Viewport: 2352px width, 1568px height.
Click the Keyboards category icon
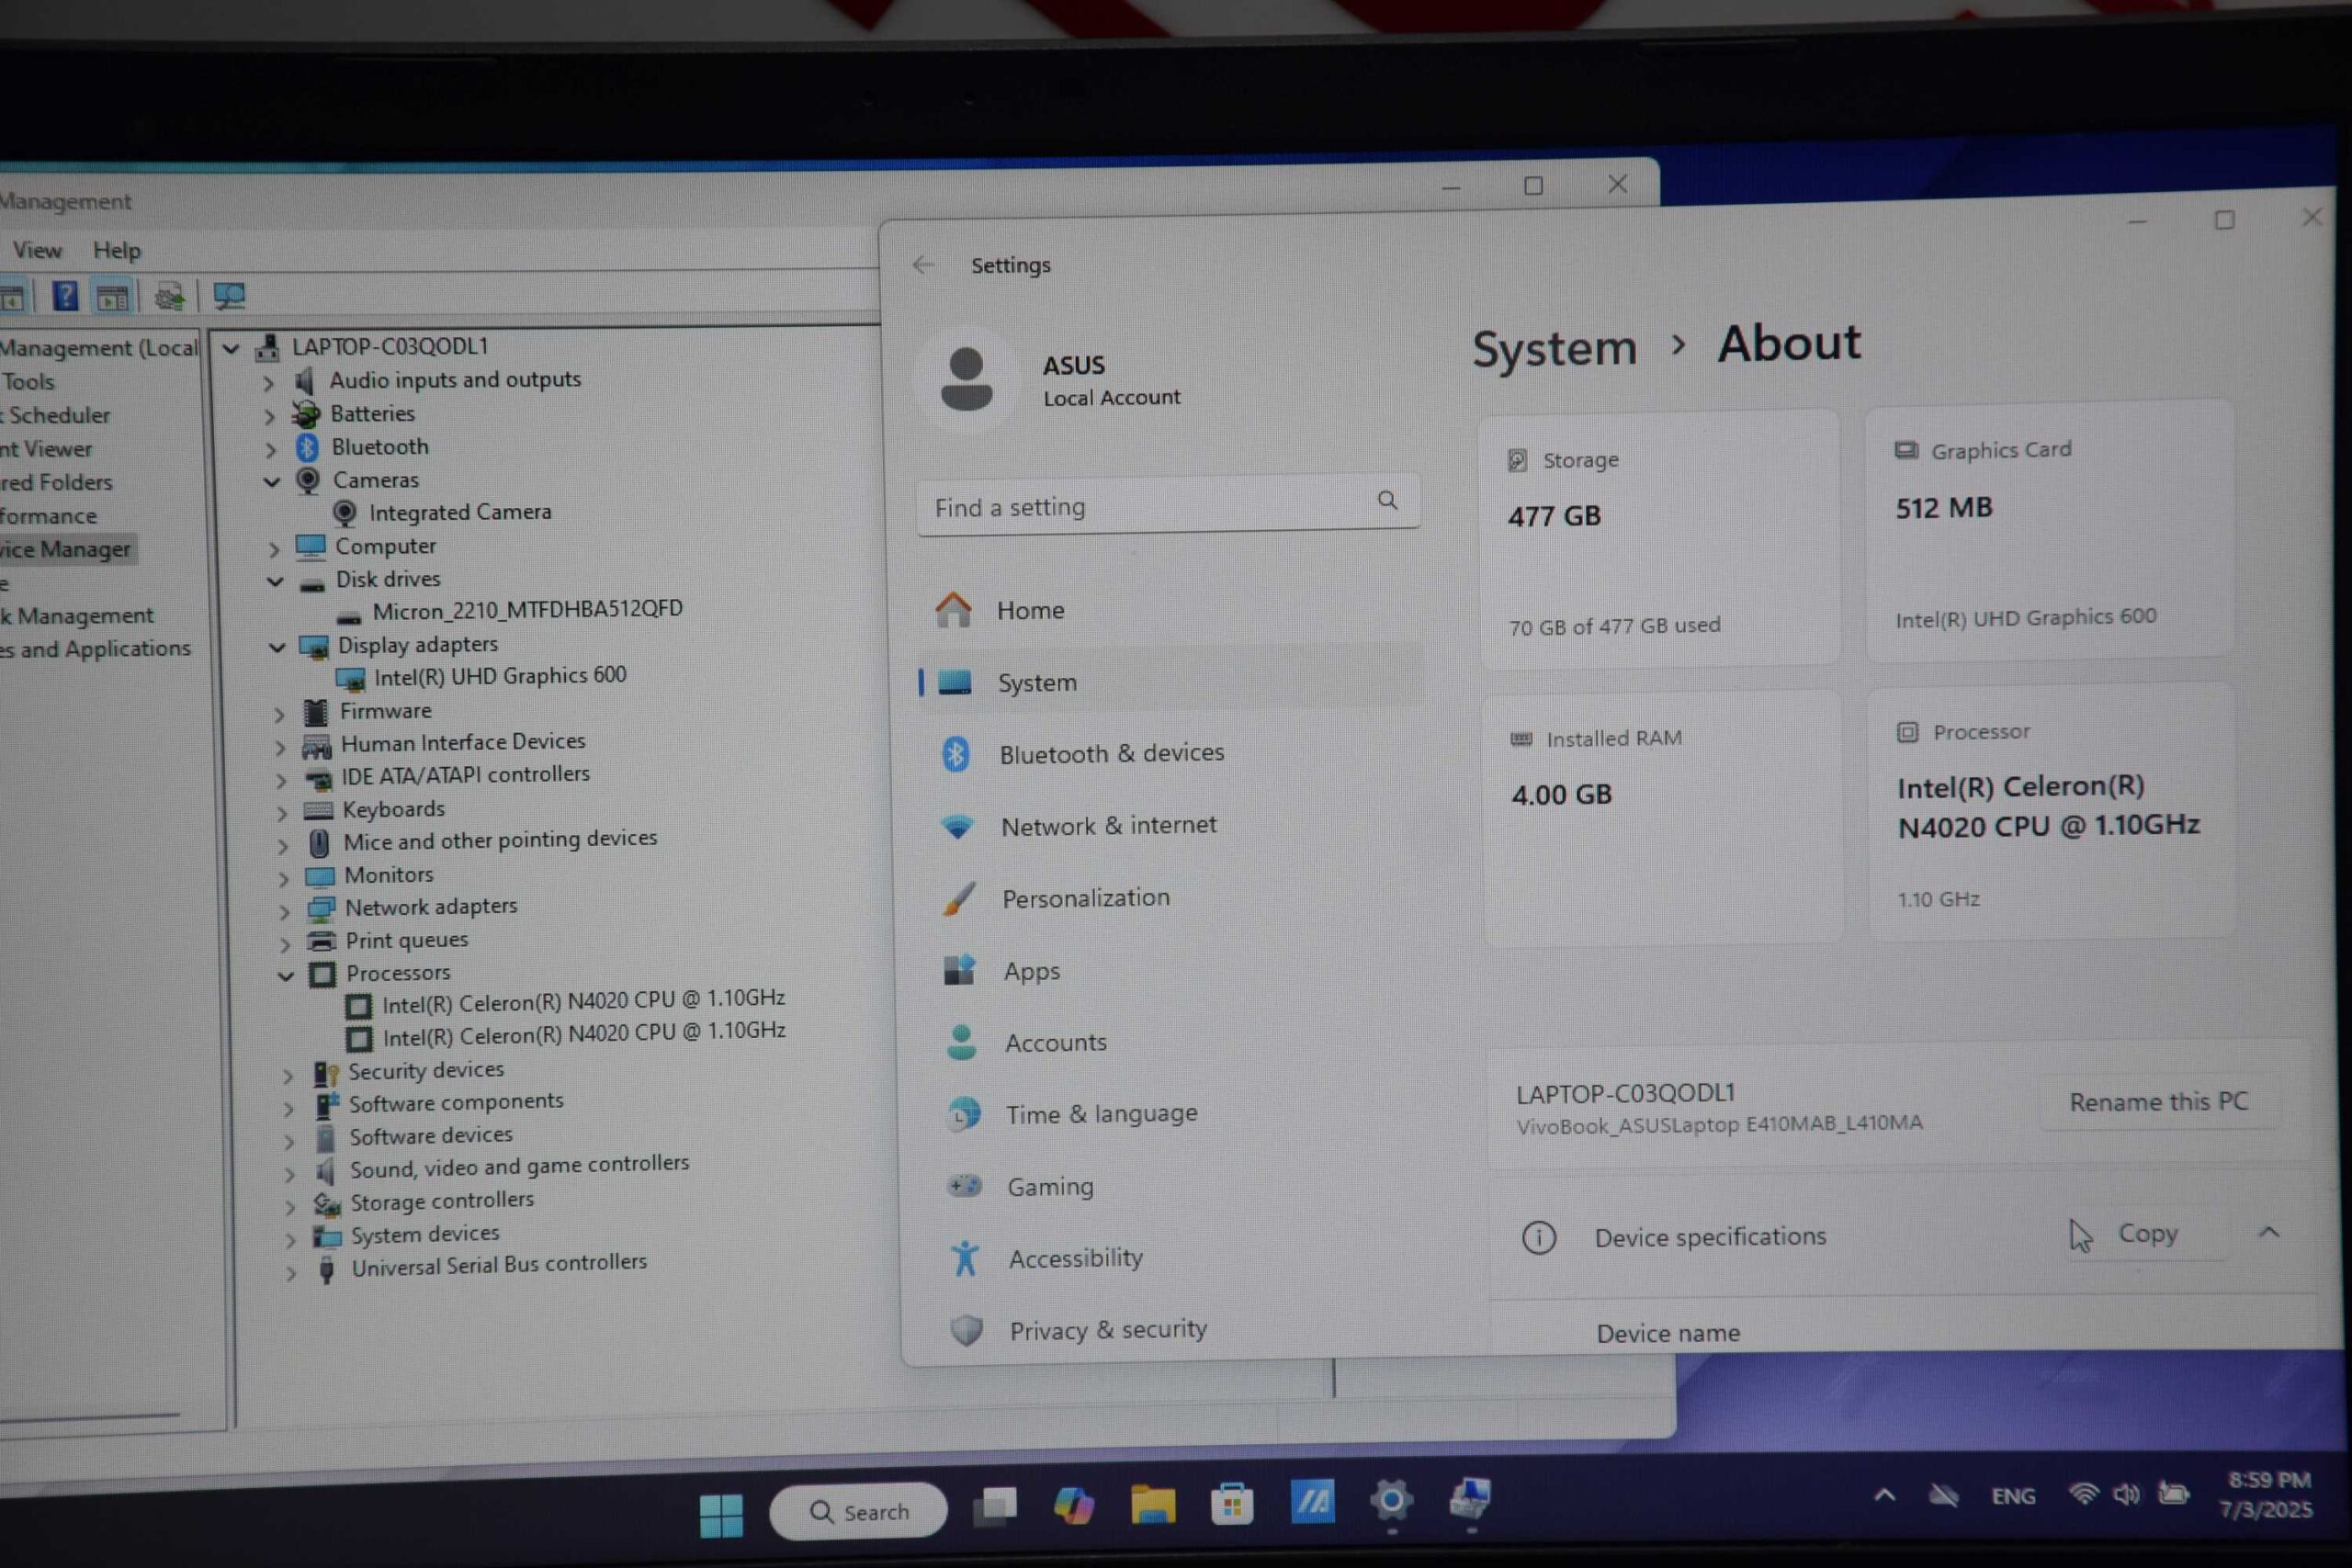[318, 810]
